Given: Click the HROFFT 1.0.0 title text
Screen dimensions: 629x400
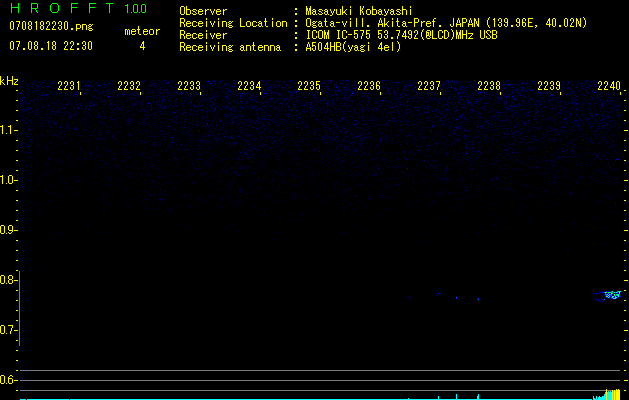Looking at the screenshot, I should [x=78, y=8].
